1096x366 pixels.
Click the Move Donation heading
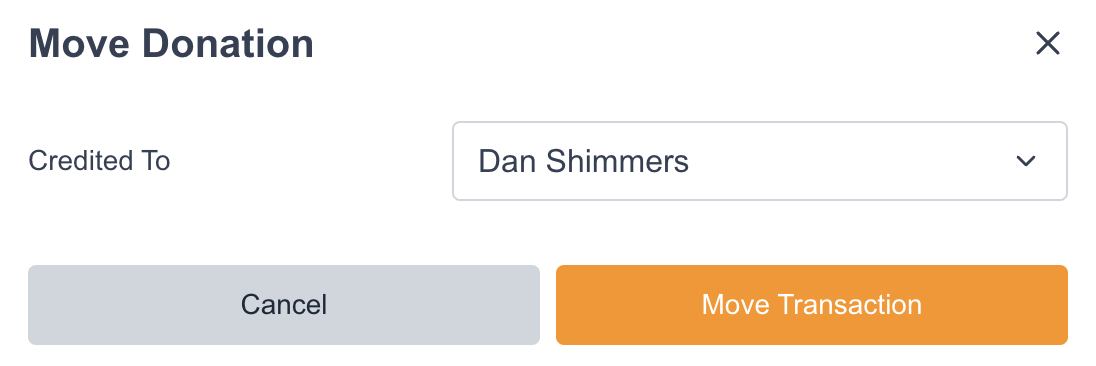[x=171, y=44]
